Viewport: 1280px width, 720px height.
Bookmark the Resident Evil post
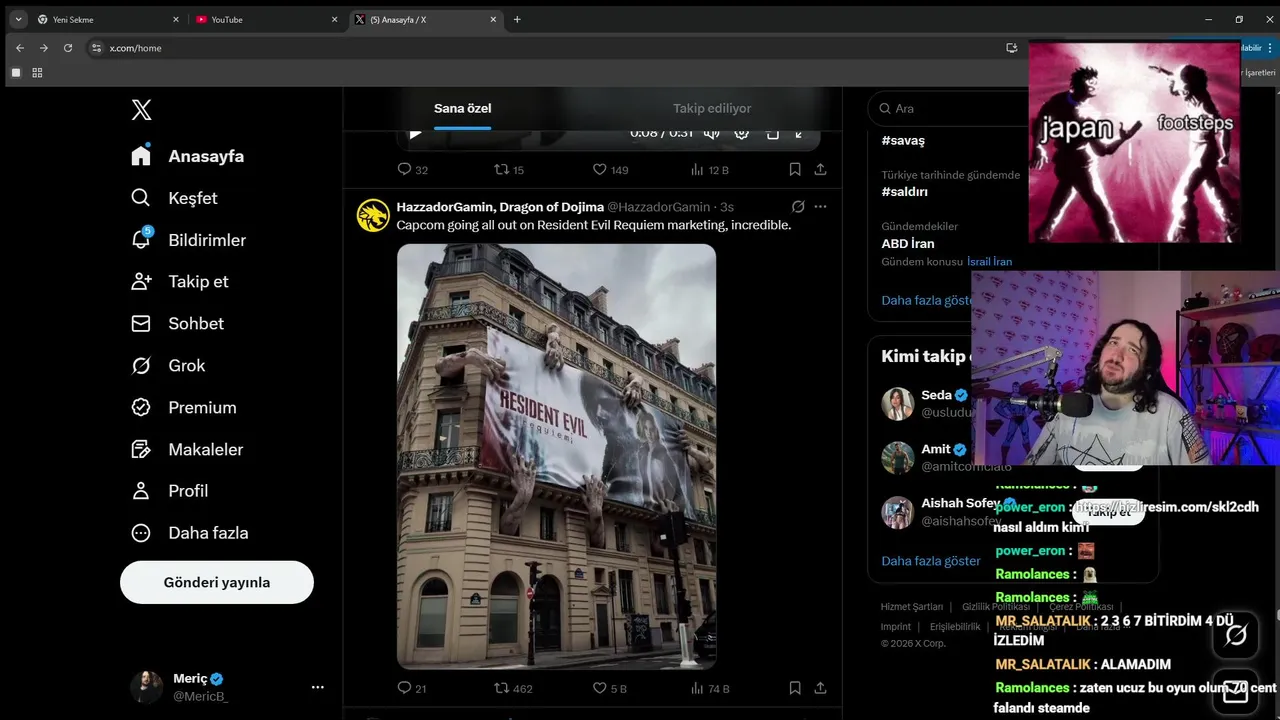(x=794, y=688)
